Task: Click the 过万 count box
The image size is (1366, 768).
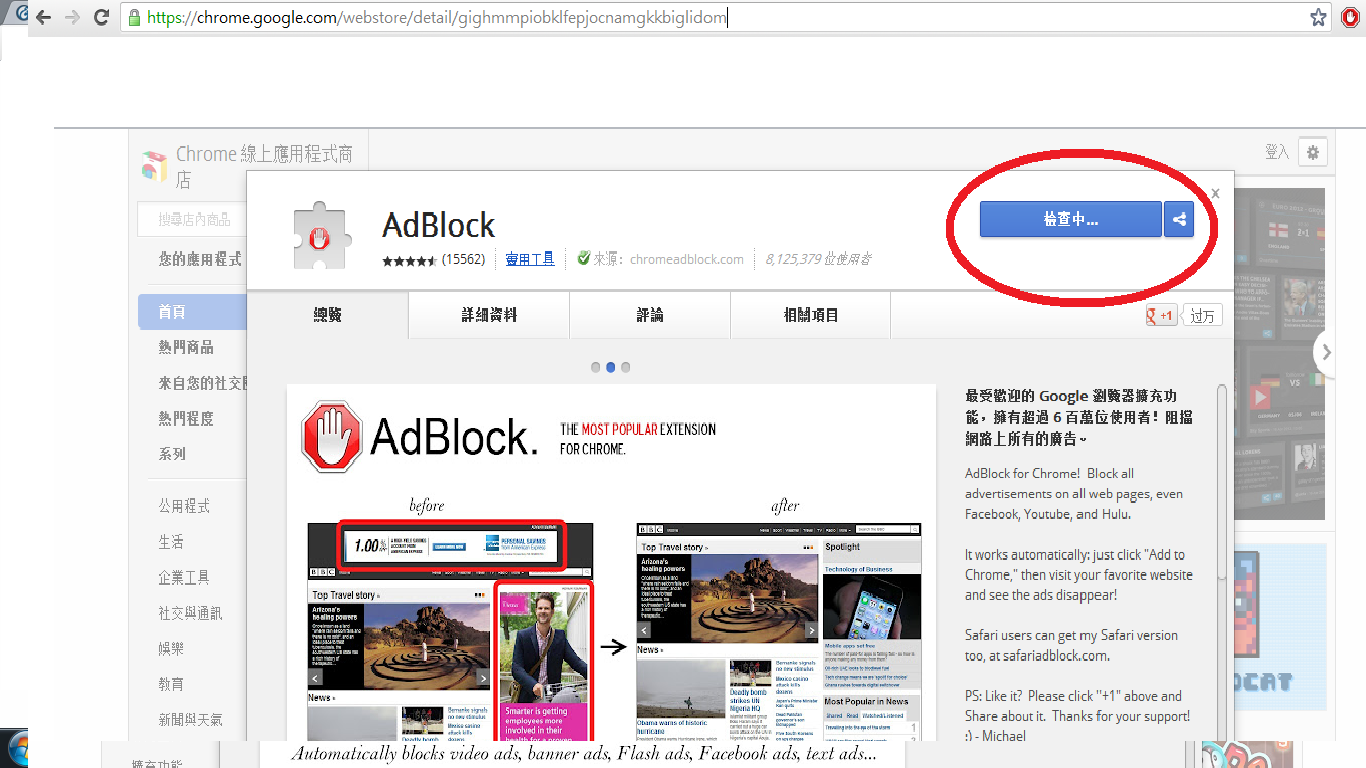Action: point(1202,316)
